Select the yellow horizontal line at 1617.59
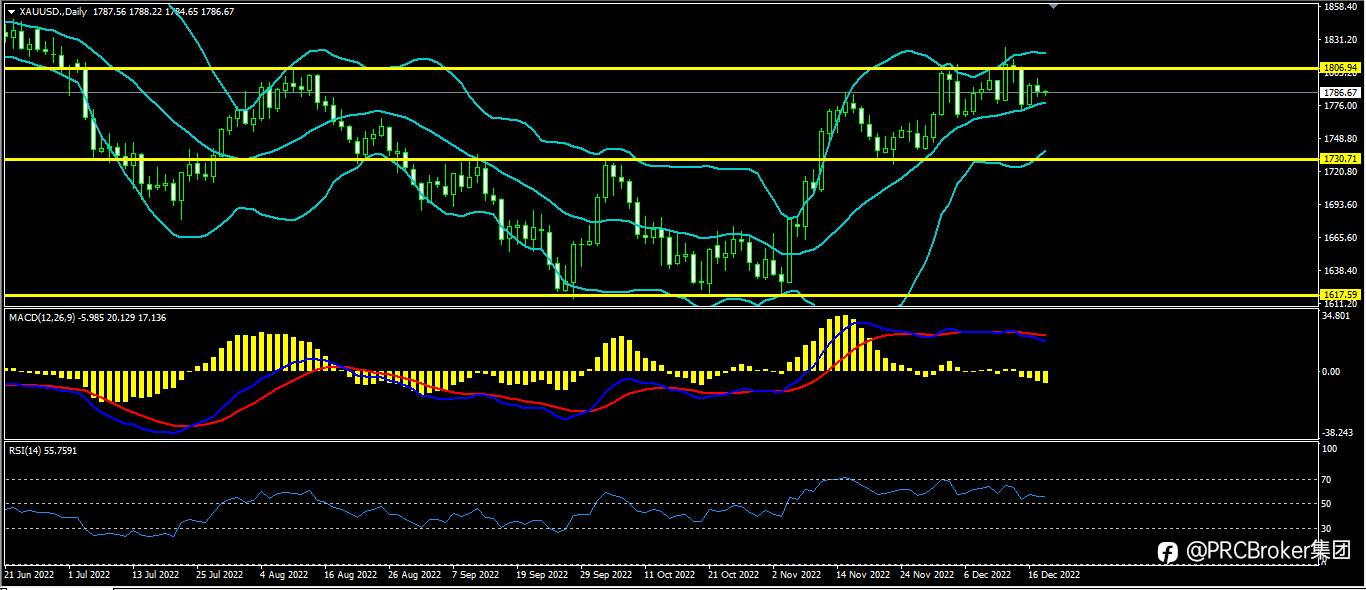This screenshot has width=1366, height=590. pyautogui.click(x=660, y=294)
